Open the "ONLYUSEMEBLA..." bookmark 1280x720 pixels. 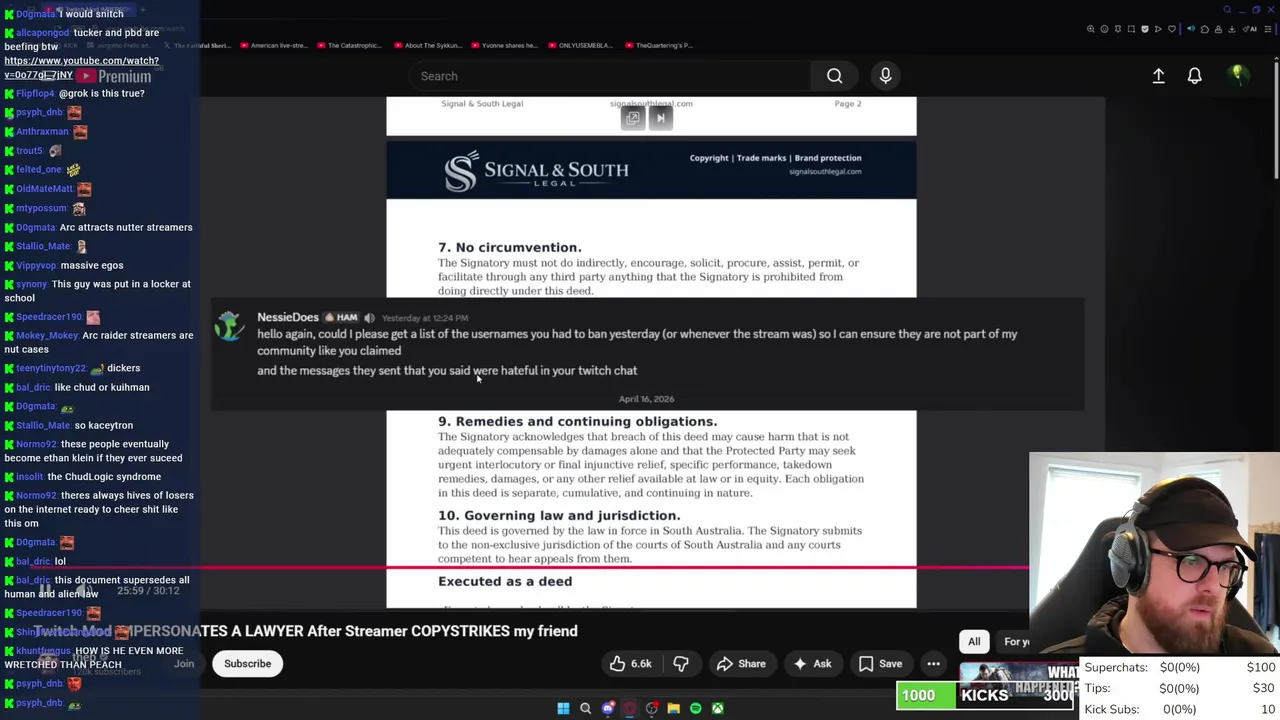coord(580,45)
